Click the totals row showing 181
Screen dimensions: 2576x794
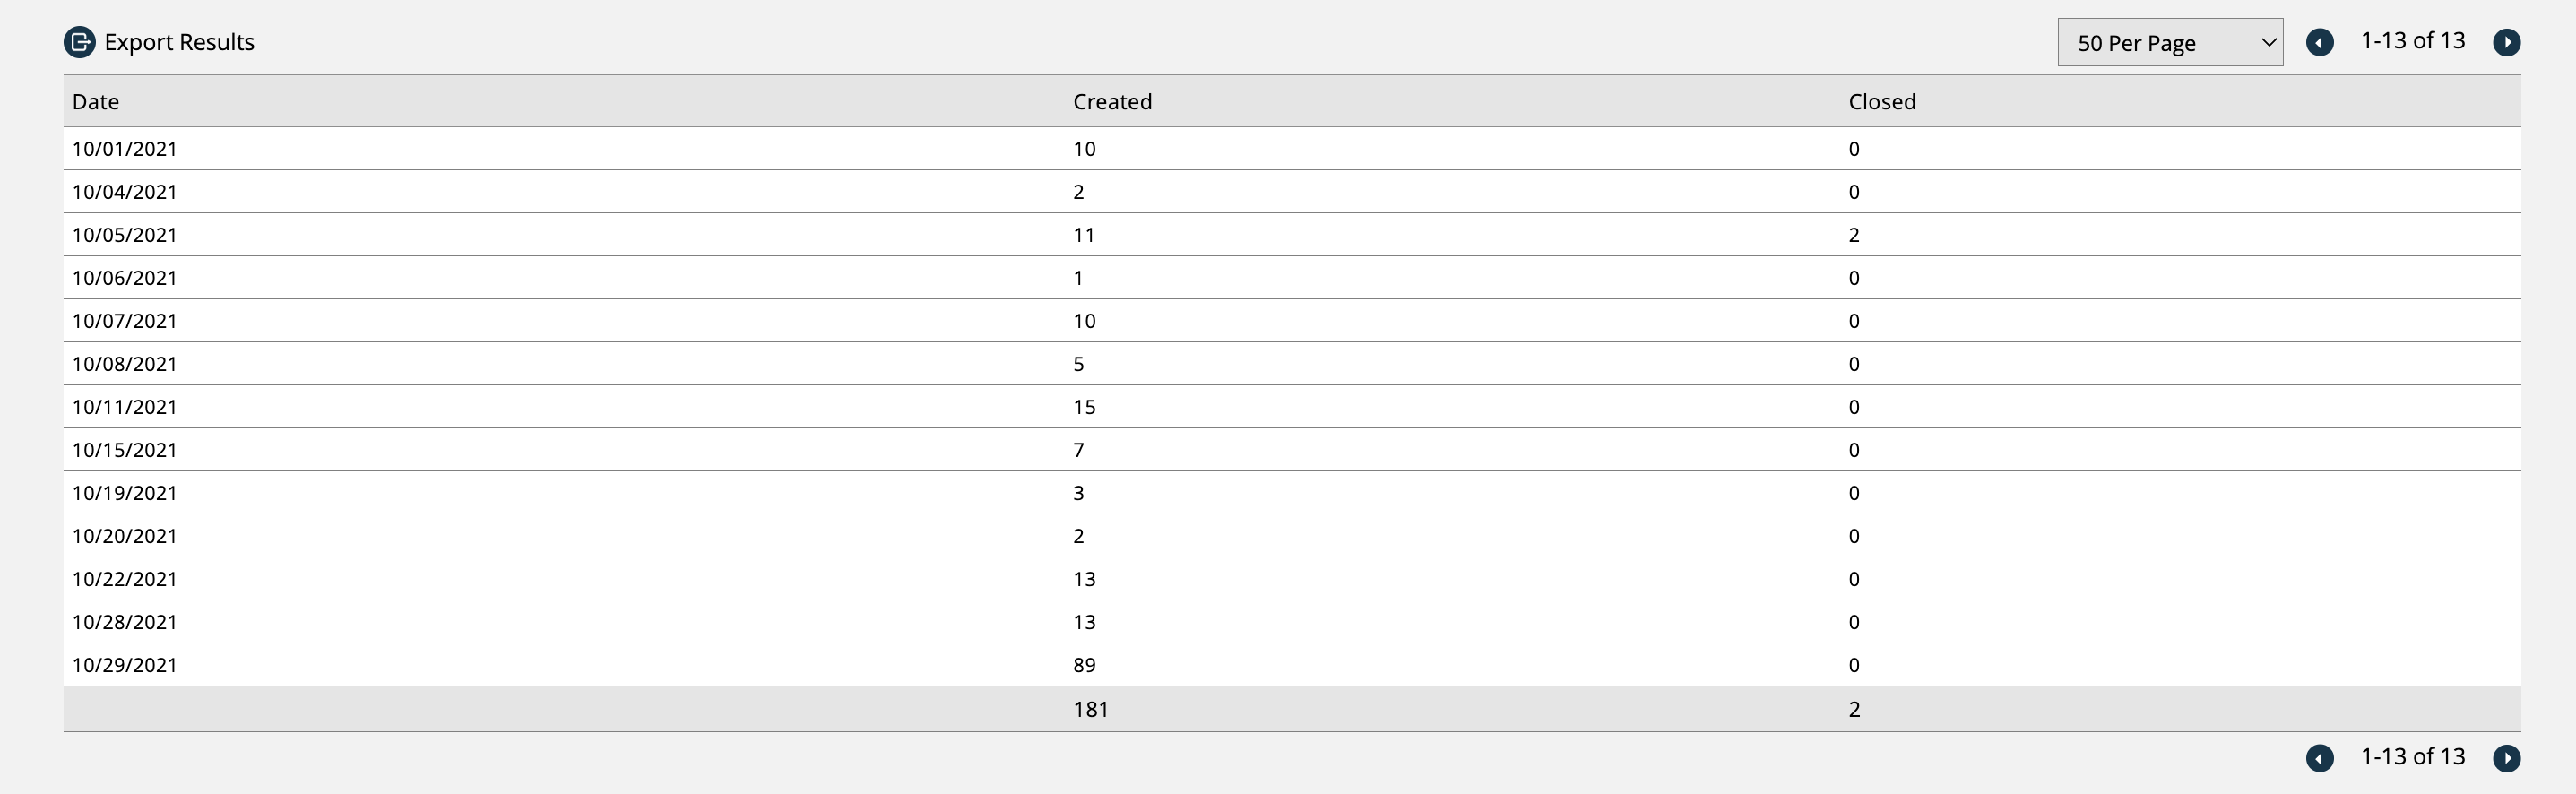point(1090,709)
